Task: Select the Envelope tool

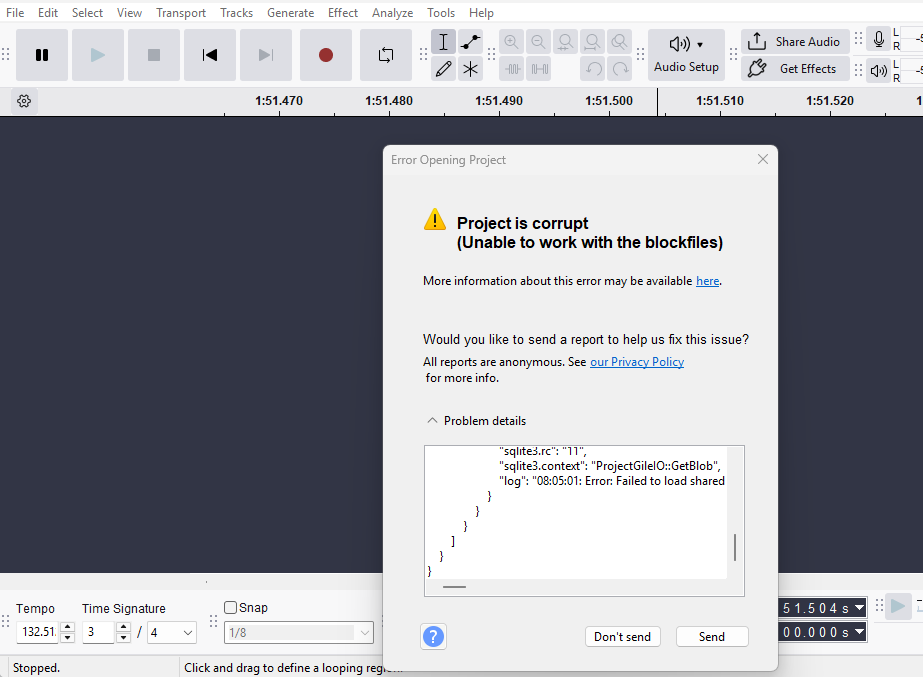Action: 470,42
